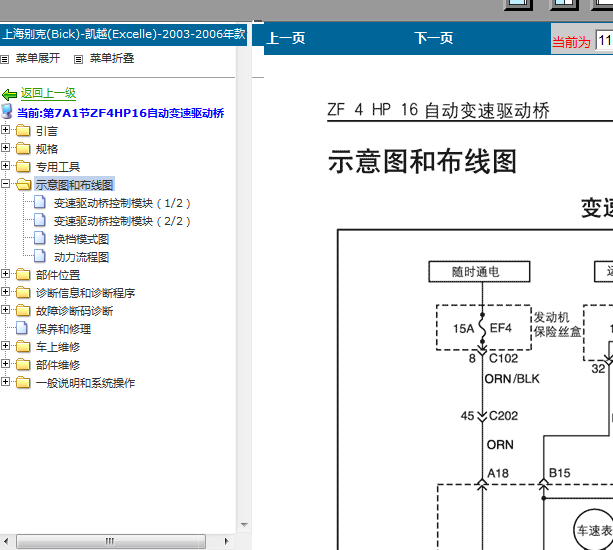Image resolution: width=613 pixels, height=550 pixels.
Task: Click the computer icon beside 当前:第7A1节
Action: click(x=7, y=111)
